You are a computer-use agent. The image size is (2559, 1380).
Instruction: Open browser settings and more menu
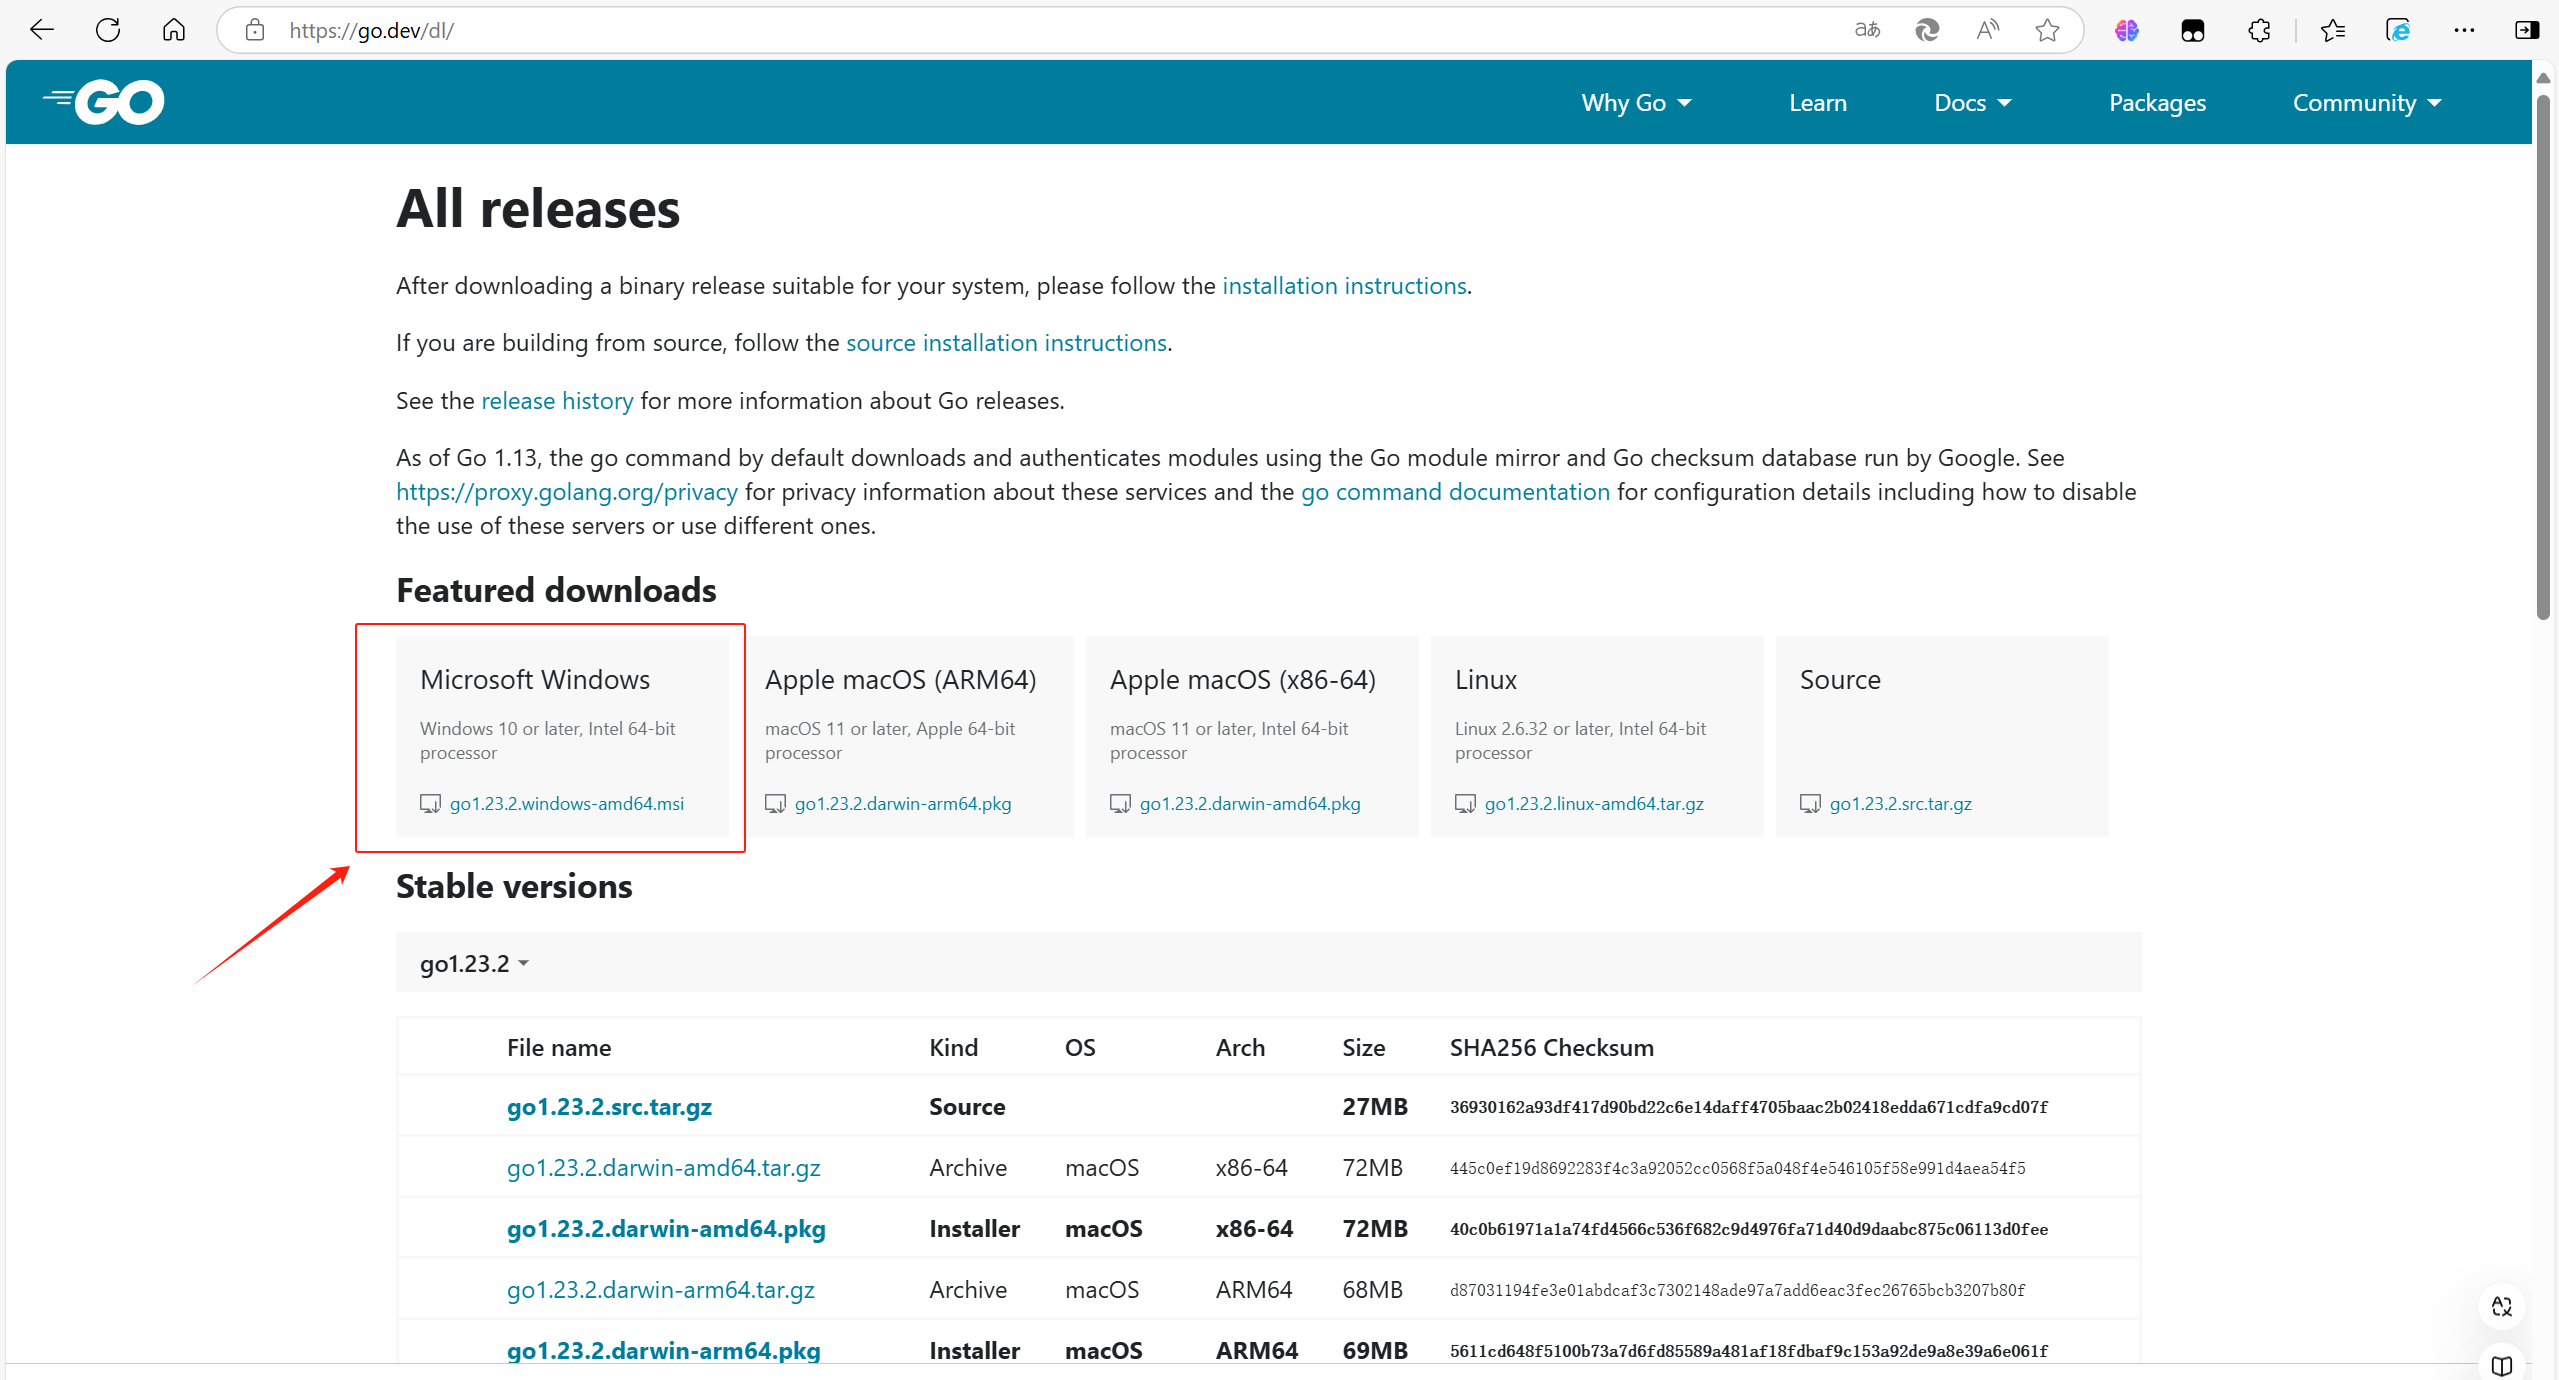click(2464, 30)
